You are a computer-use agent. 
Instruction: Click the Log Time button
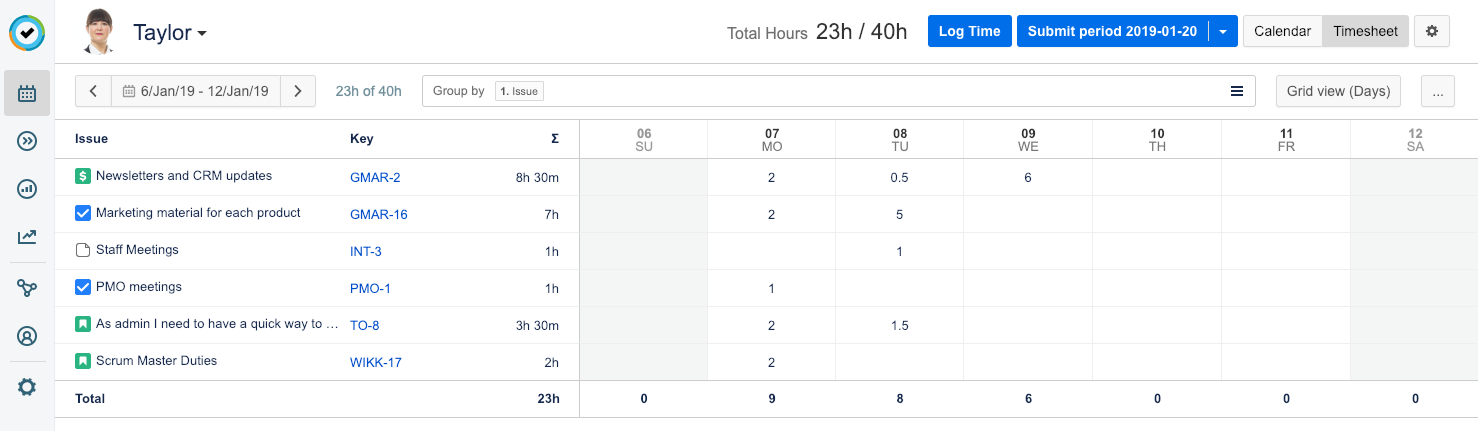969,31
